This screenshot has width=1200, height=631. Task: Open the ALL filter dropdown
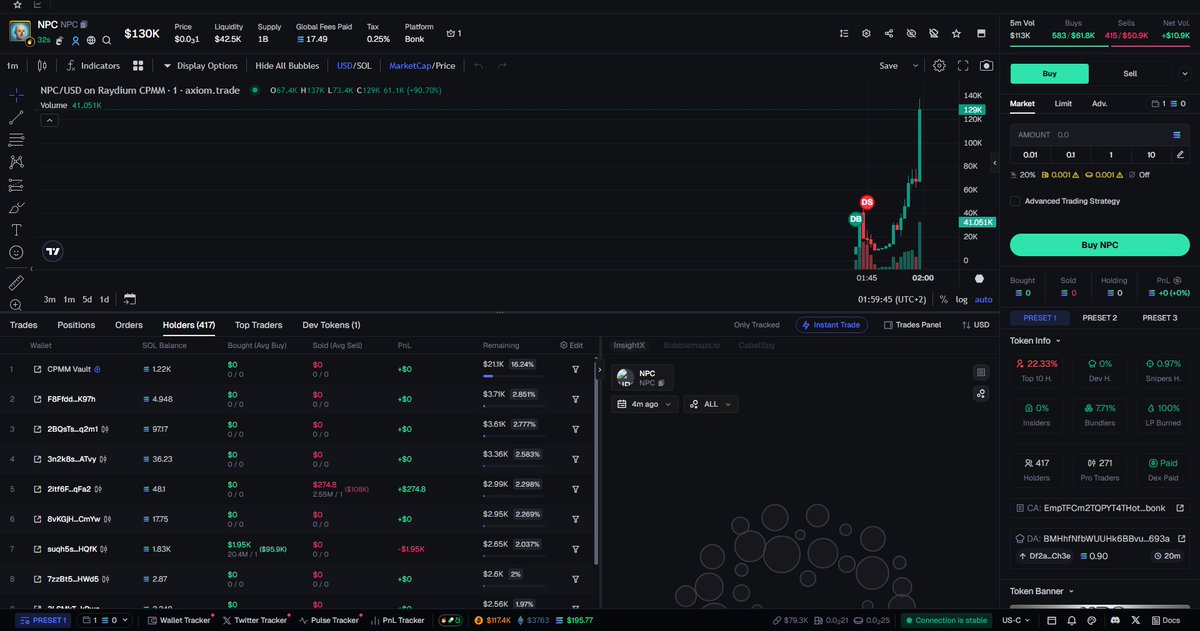click(711, 404)
